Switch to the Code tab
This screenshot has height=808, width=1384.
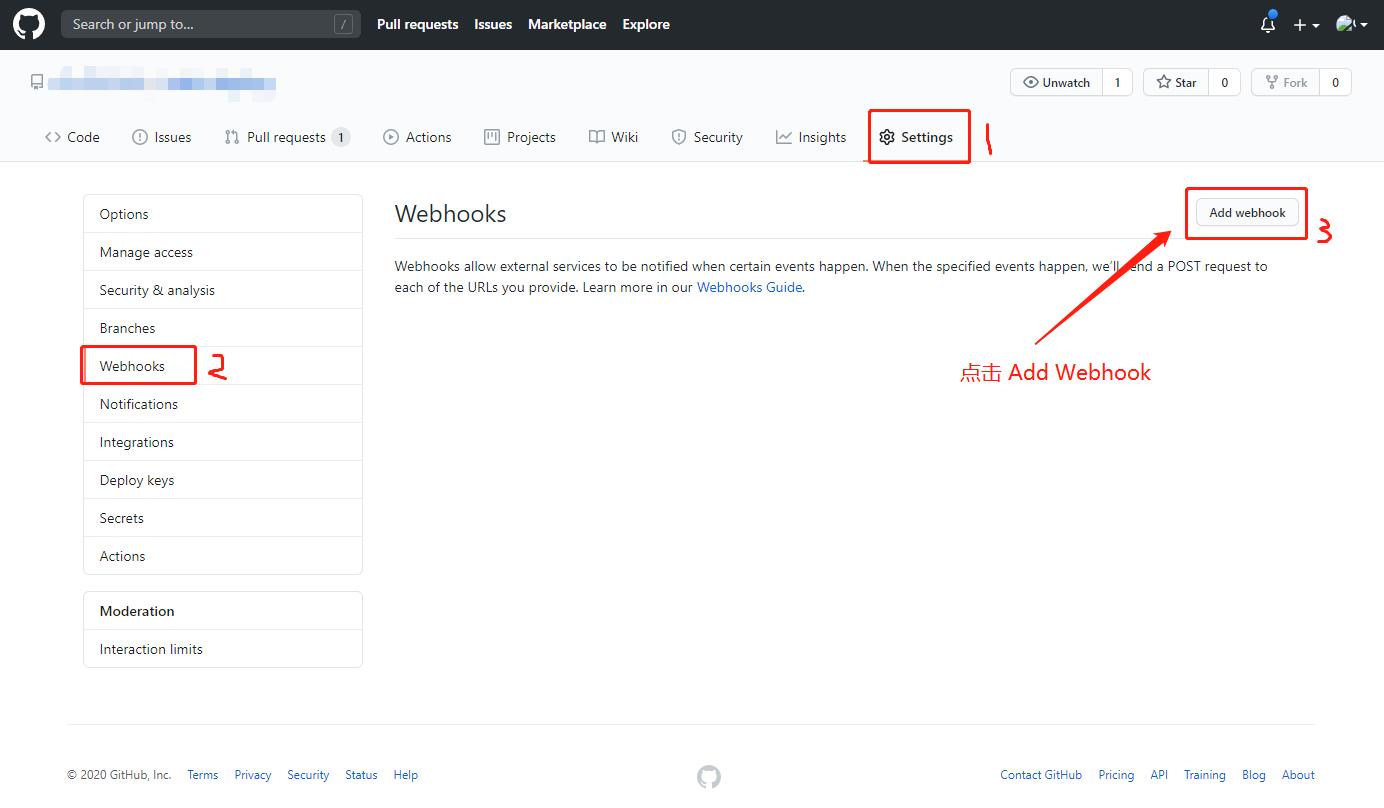click(72, 137)
